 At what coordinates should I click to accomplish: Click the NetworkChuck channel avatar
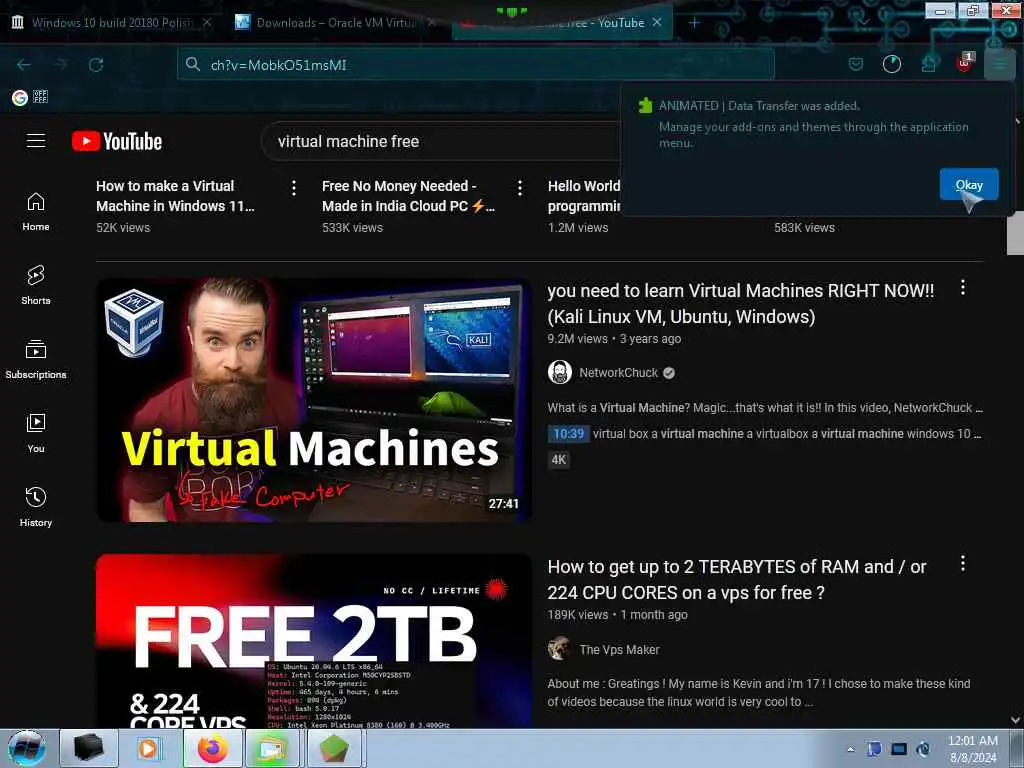click(560, 372)
